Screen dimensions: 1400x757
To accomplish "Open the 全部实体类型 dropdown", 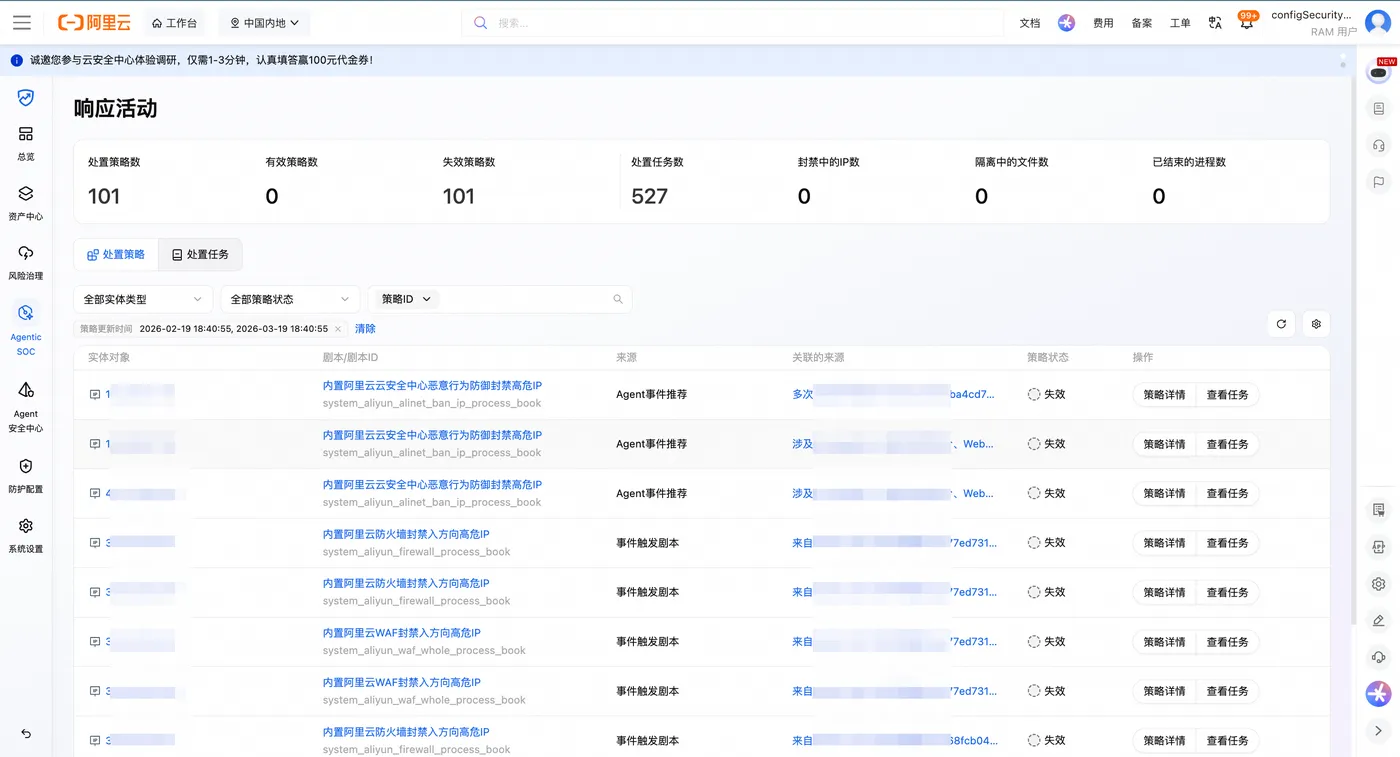I will click(x=143, y=299).
